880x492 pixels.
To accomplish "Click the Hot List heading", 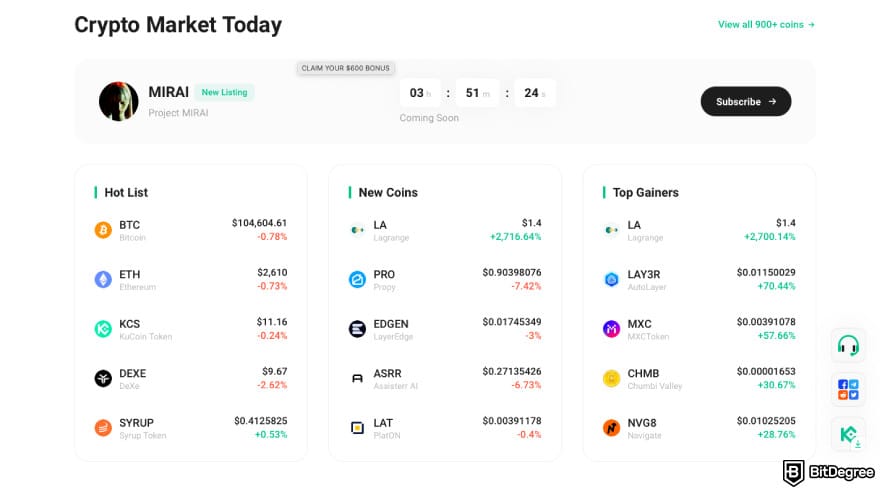I will pos(126,192).
